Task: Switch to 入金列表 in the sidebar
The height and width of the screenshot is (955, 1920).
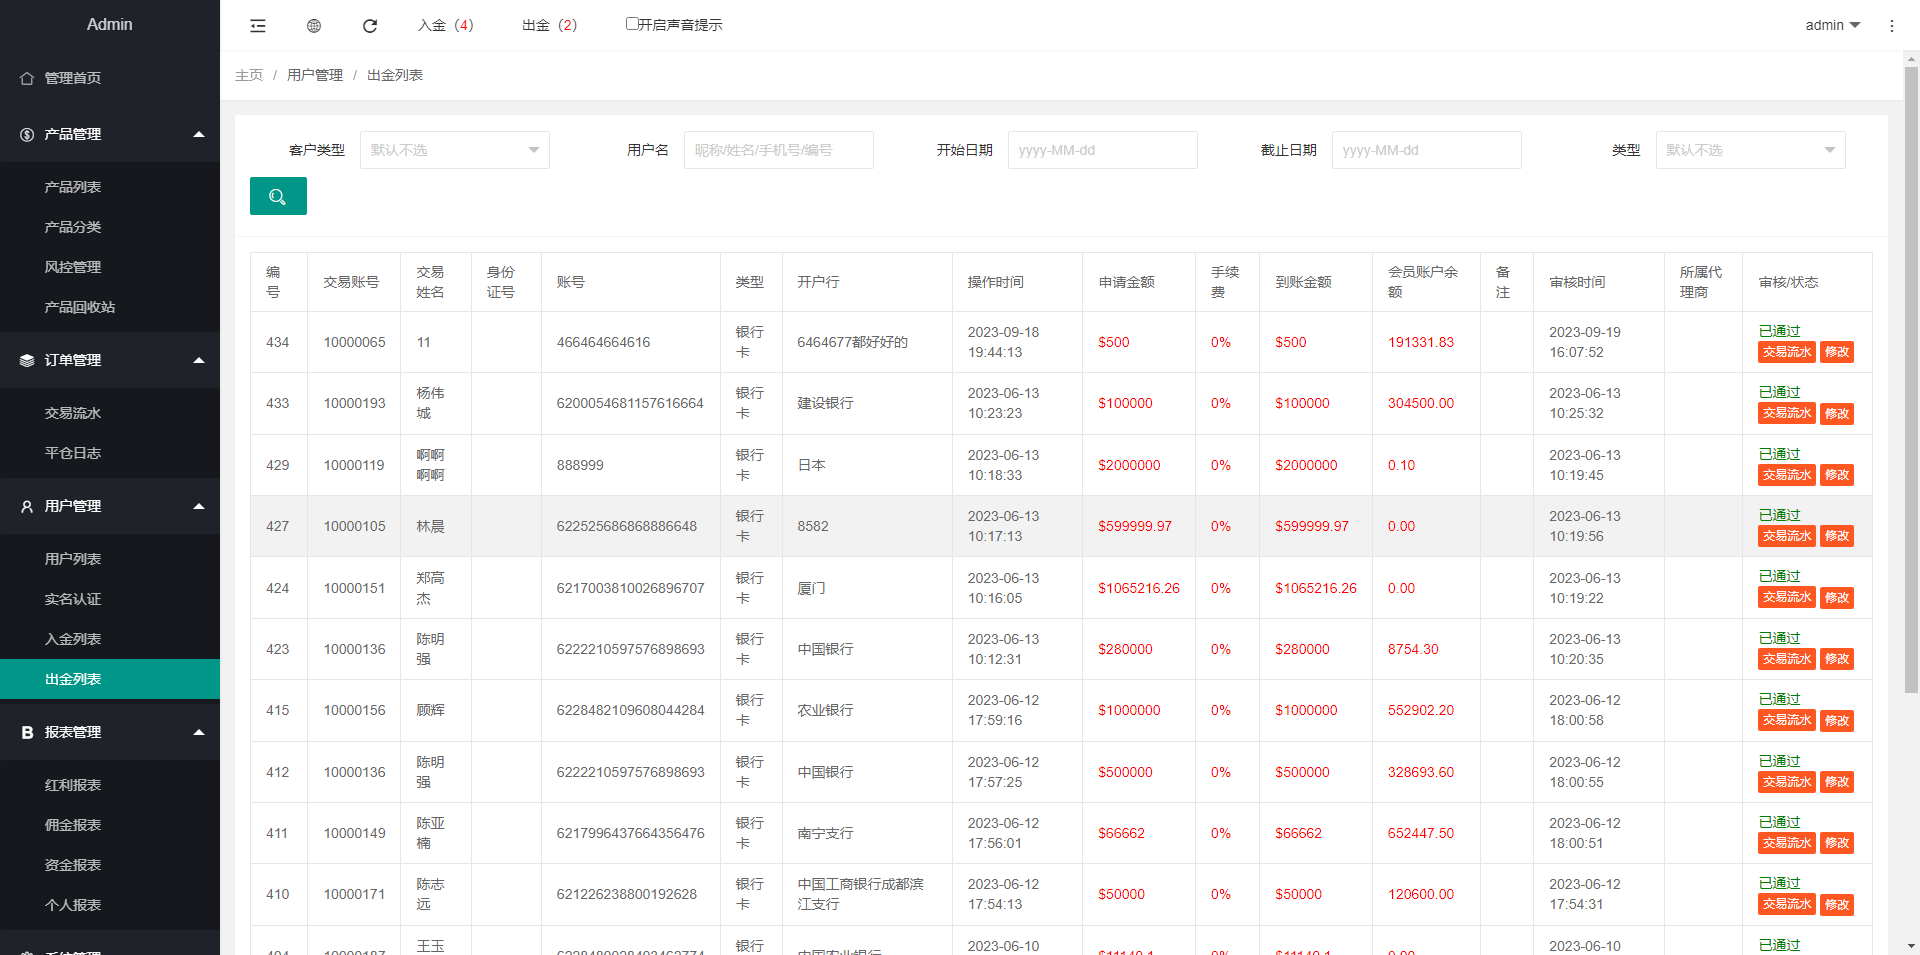Action: coord(71,638)
